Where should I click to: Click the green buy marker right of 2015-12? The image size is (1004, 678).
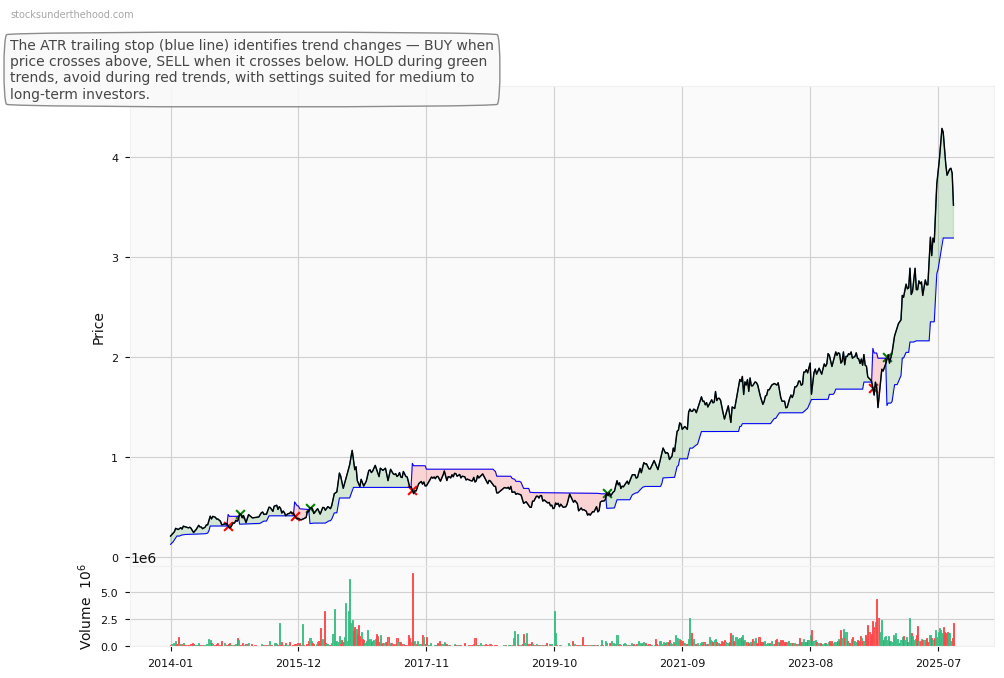click(x=310, y=508)
